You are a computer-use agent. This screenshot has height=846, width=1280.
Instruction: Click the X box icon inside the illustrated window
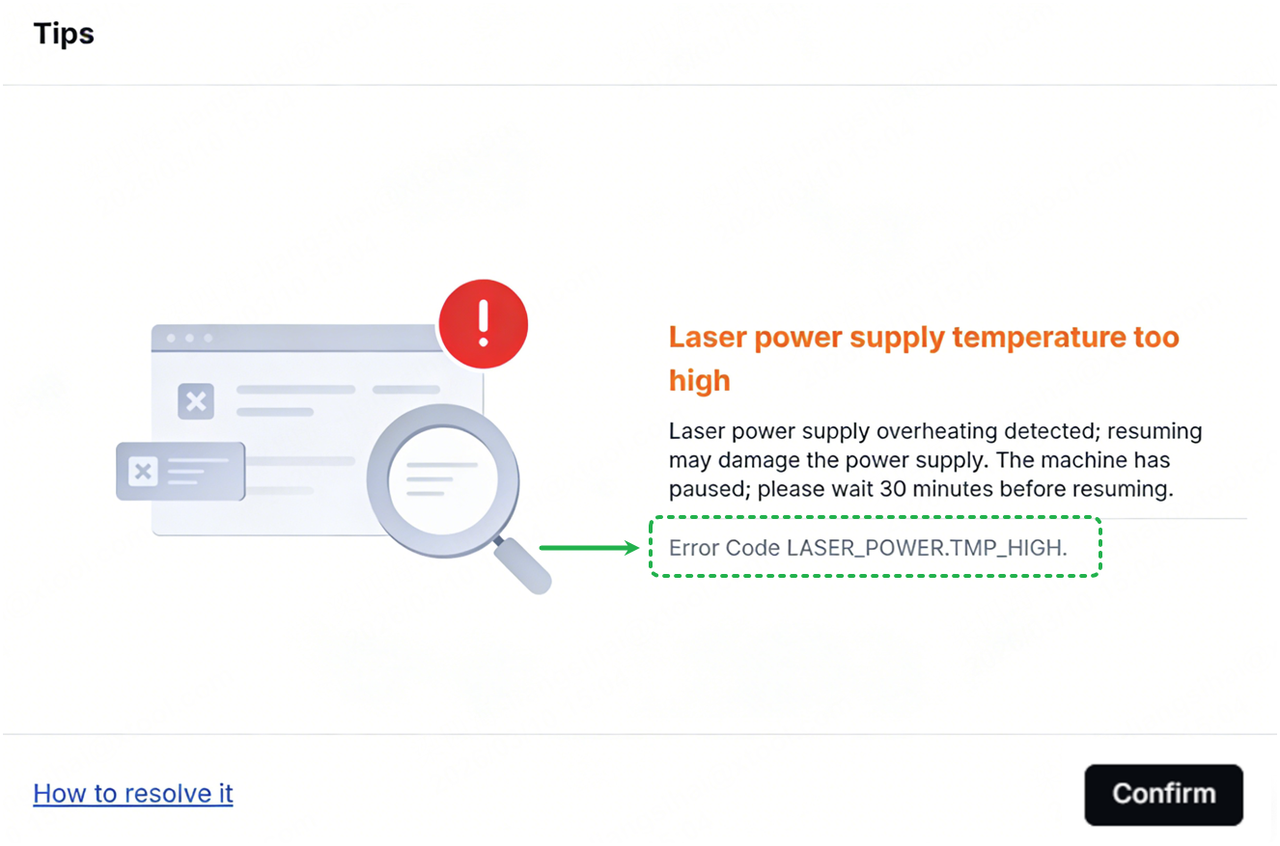click(196, 402)
